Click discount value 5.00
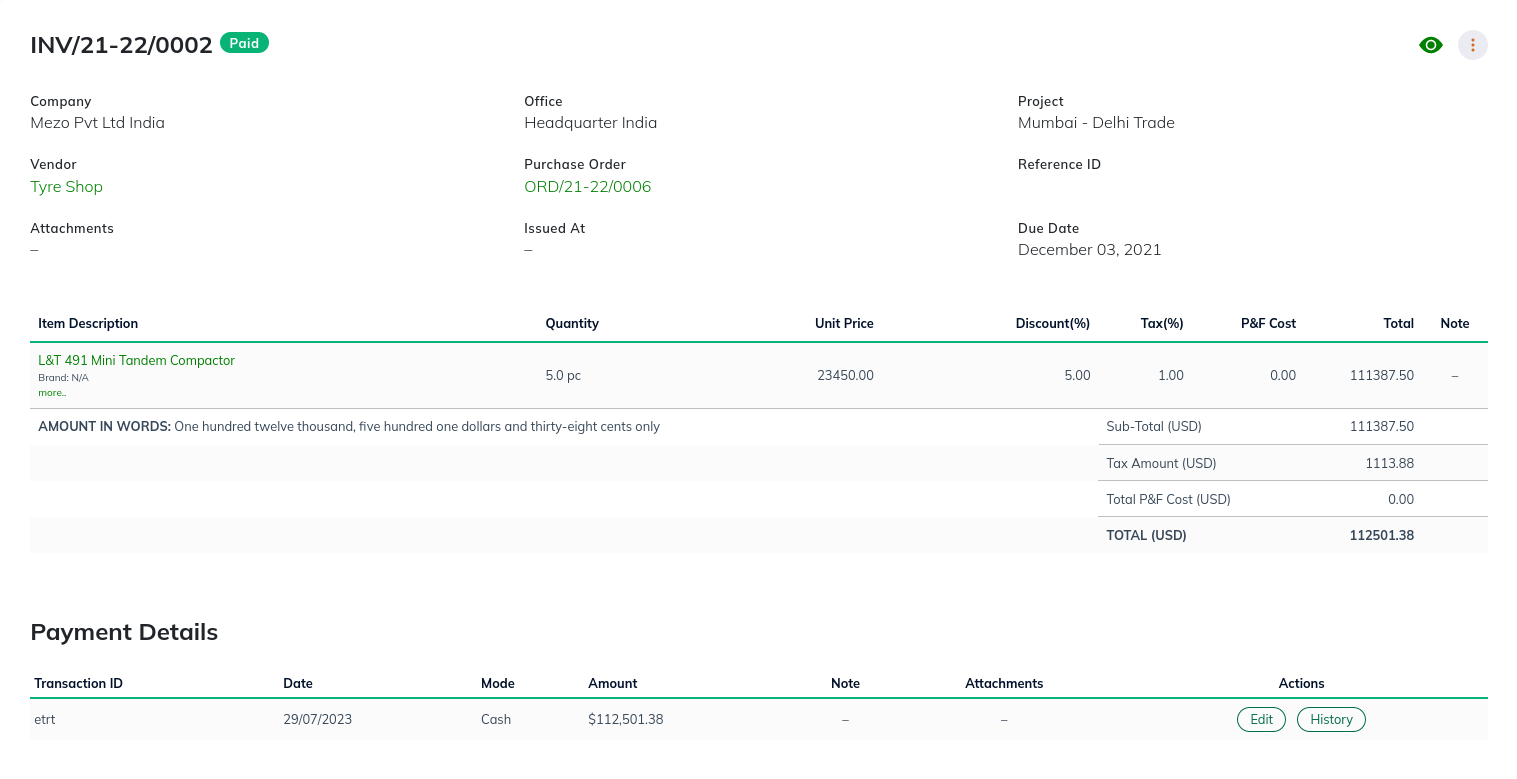 (x=1077, y=376)
